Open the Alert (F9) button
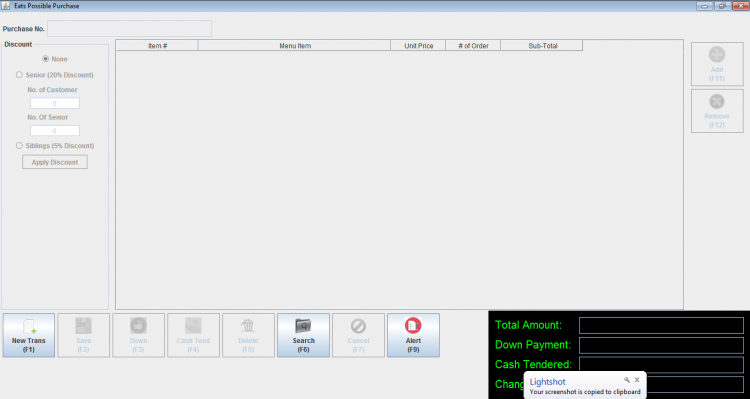The image size is (750, 399). tap(413, 335)
